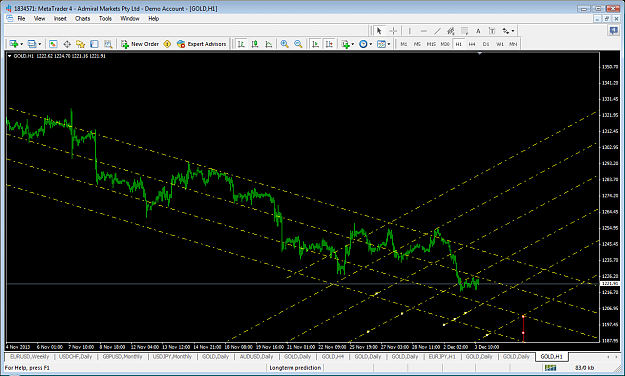Select the W1 timeframe

point(499,44)
